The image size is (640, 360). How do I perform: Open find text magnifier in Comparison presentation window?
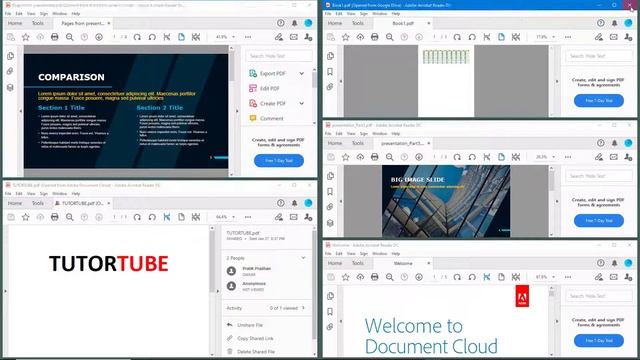70,37
